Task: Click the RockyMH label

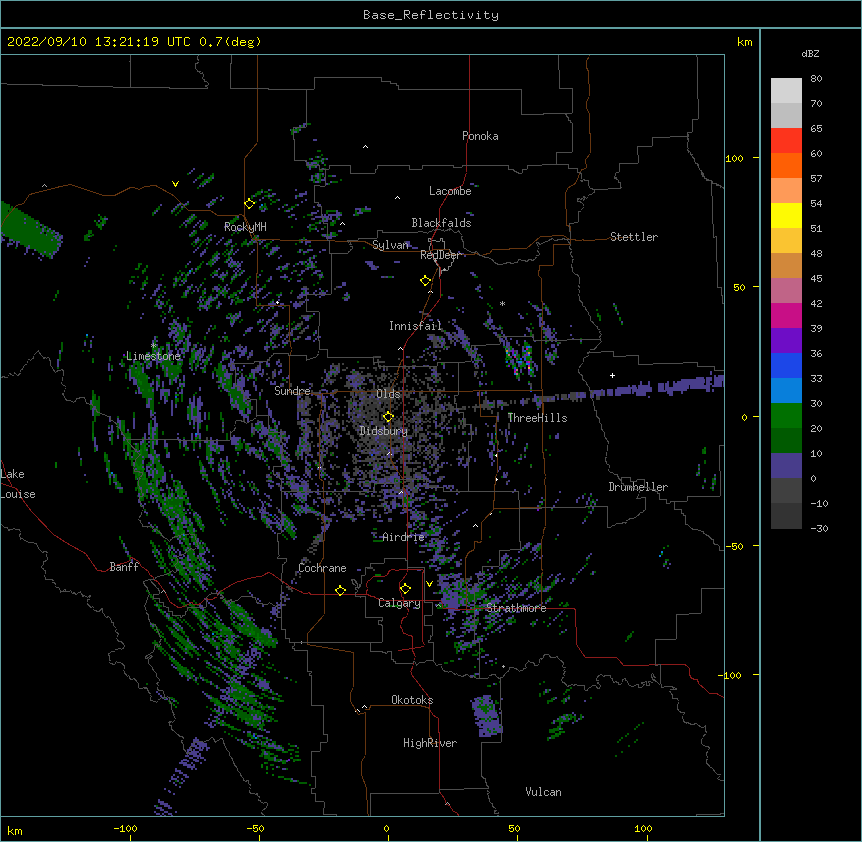Action: (245, 227)
